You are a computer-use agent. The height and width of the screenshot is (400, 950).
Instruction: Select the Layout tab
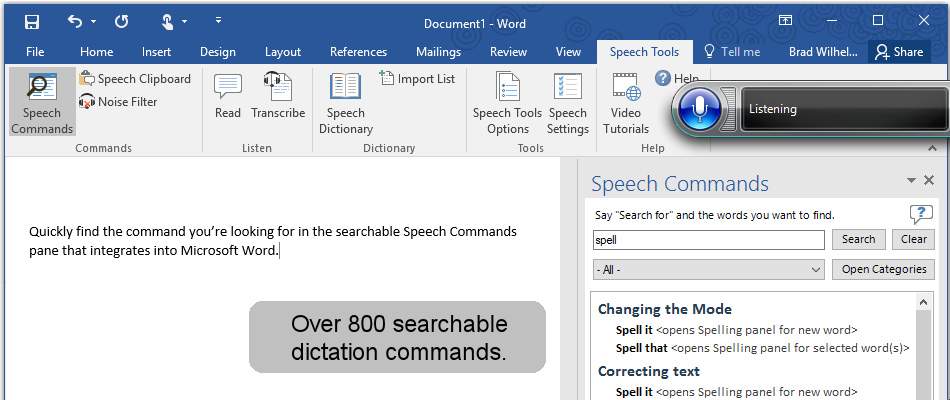pyautogui.click(x=283, y=52)
